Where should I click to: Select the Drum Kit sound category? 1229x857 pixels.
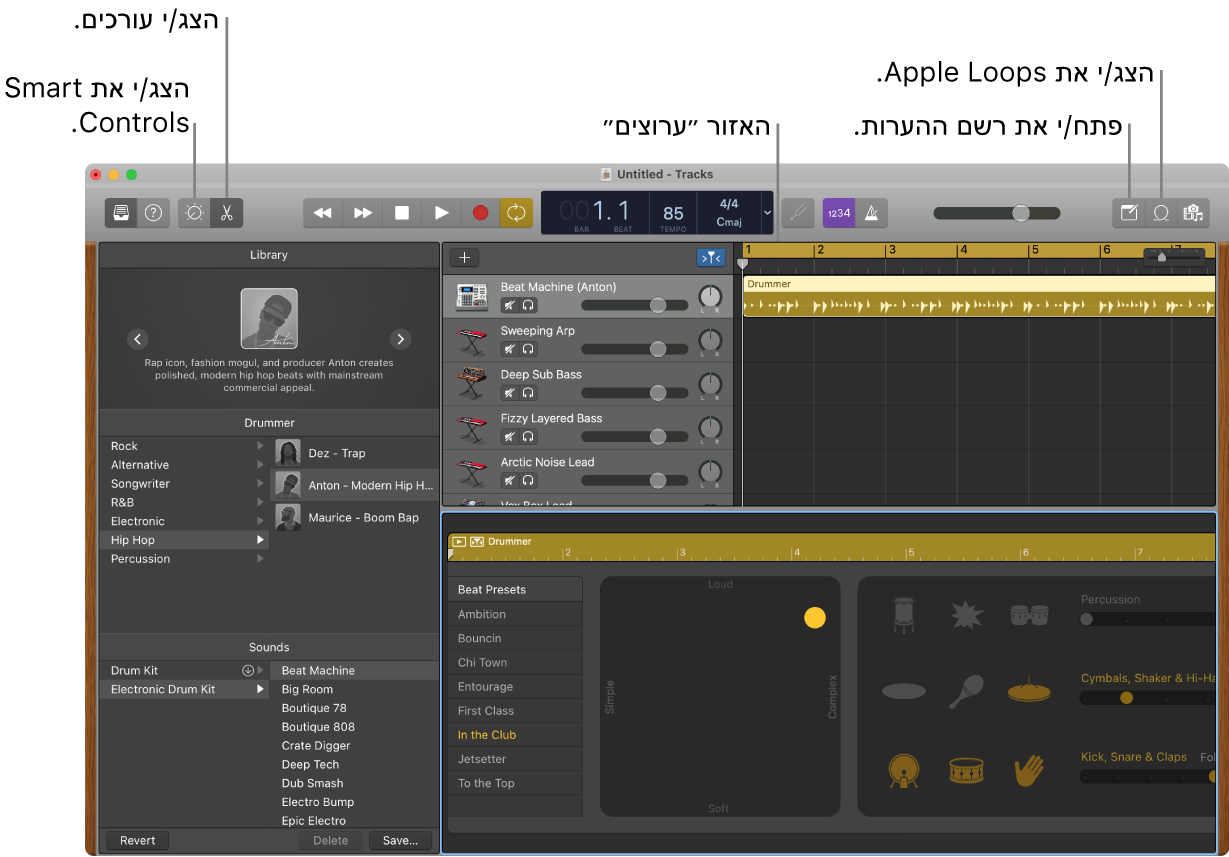point(184,671)
